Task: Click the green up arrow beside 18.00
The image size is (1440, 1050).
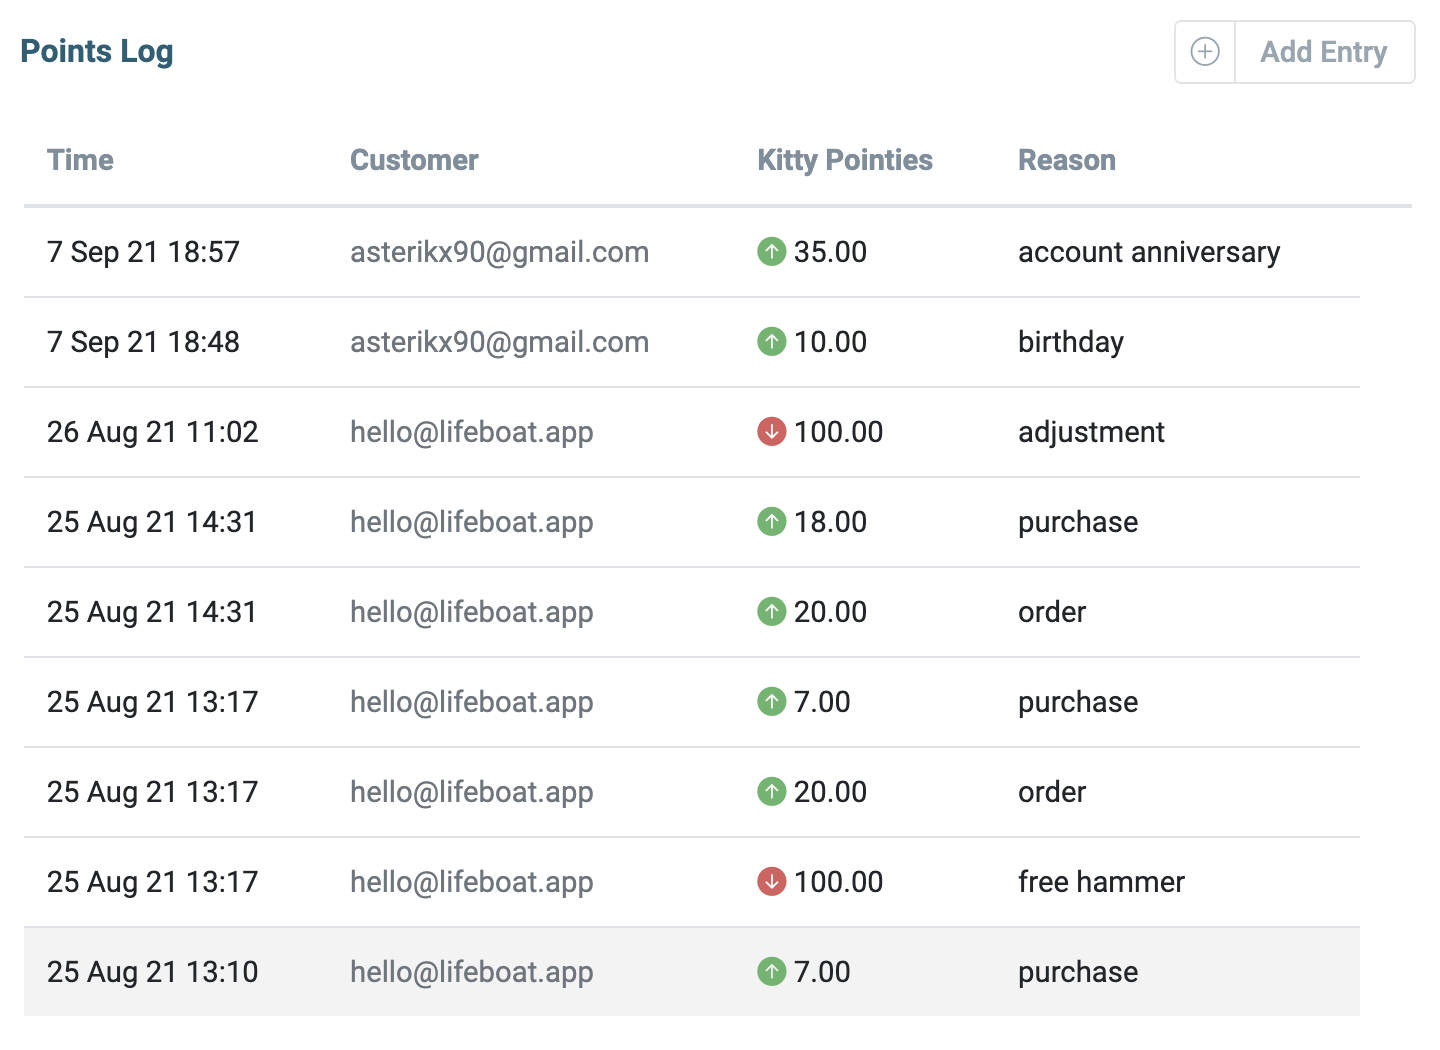Action: 771,522
